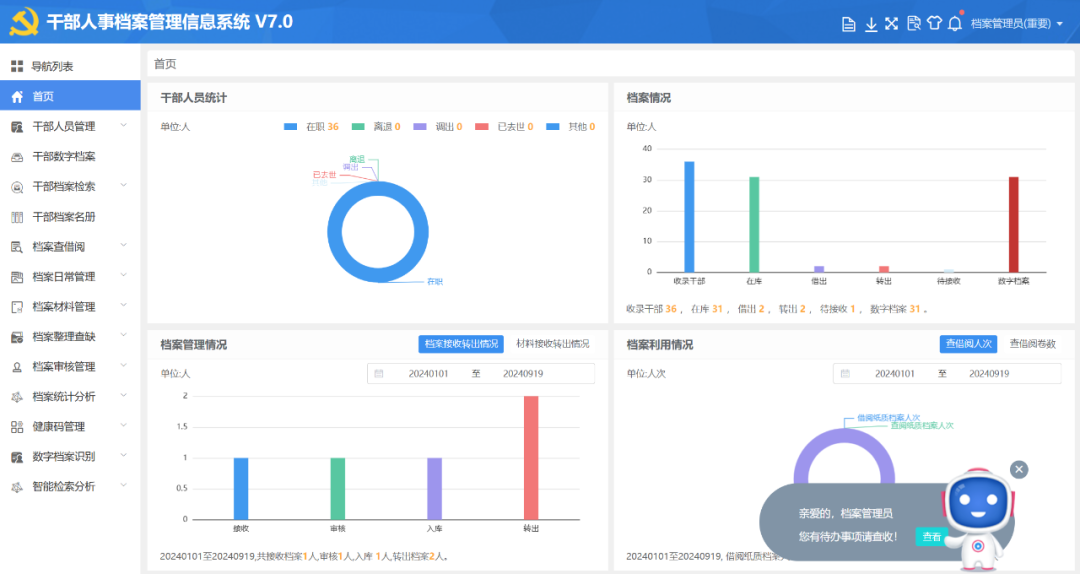
Task: Click the 导航列表 grid icon
Action: [x=17, y=67]
